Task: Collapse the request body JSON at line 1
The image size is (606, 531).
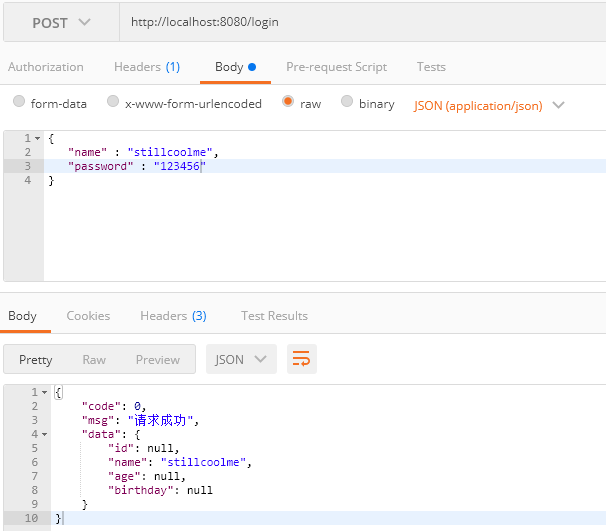Action: [x=37, y=137]
